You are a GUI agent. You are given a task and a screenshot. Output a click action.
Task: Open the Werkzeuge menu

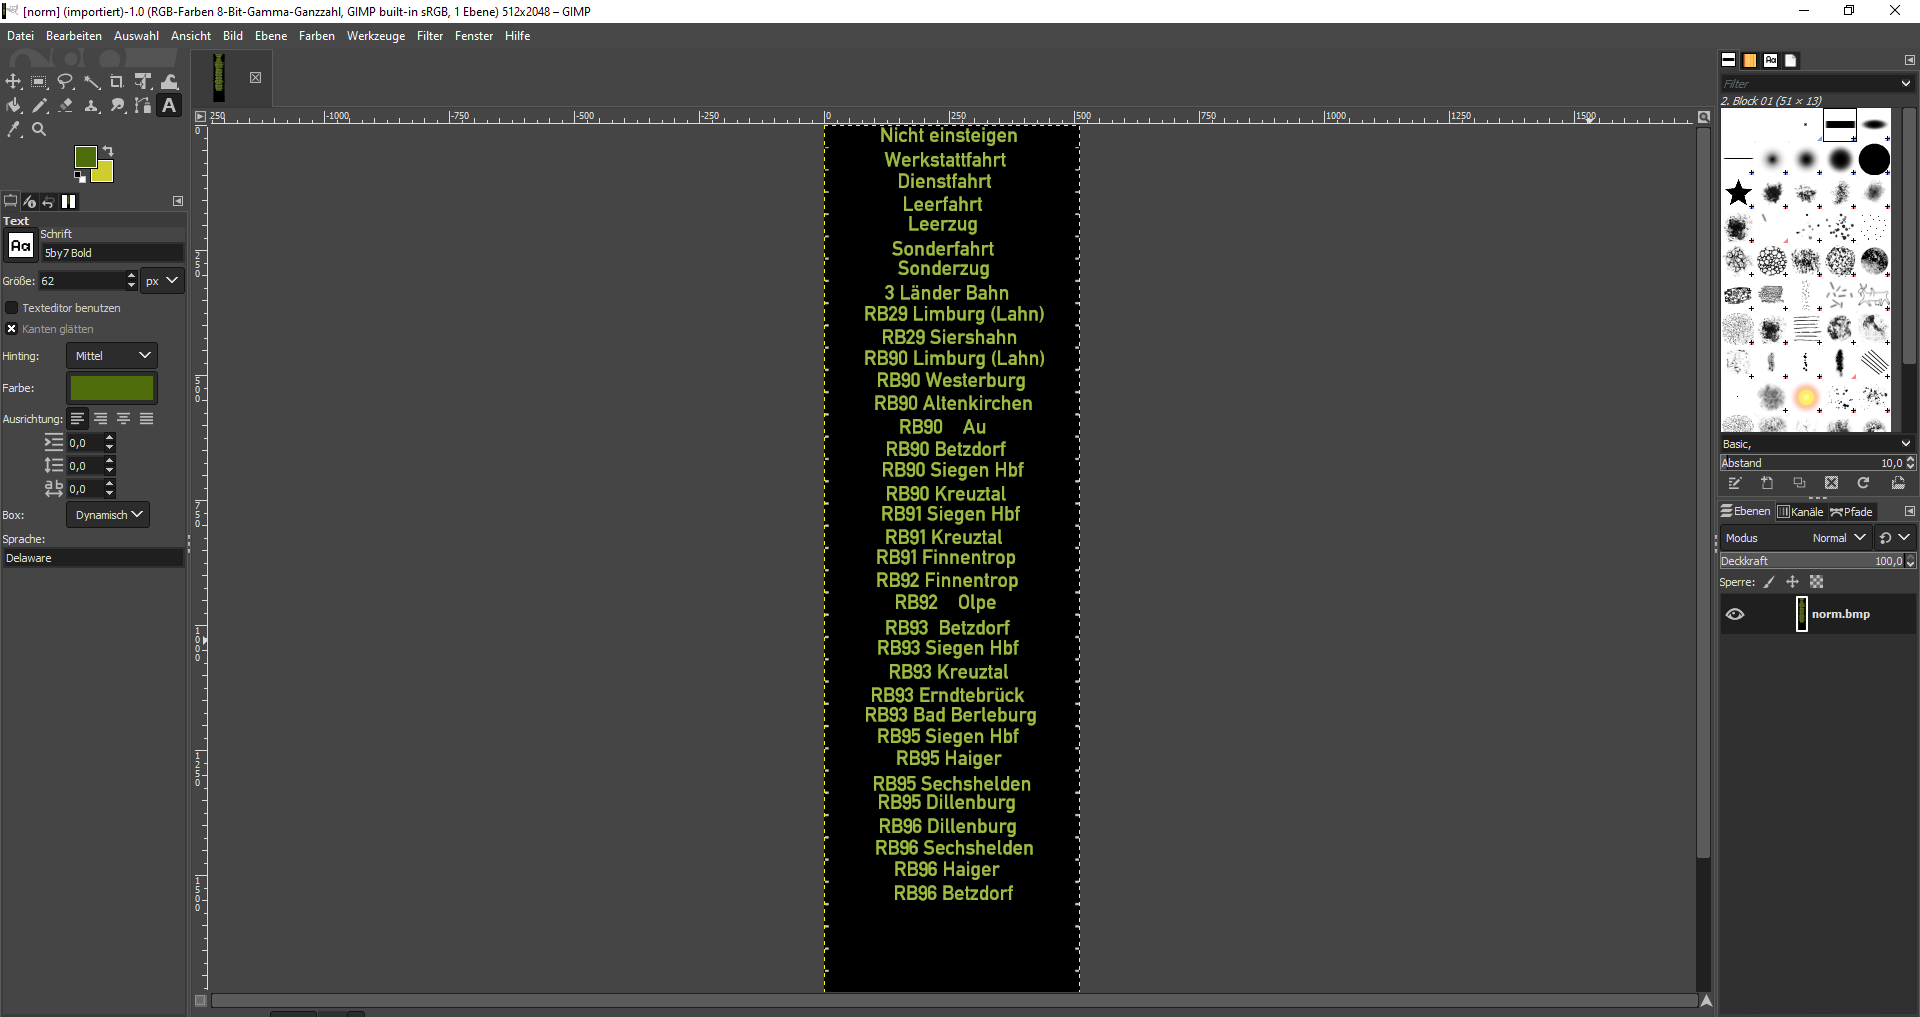point(376,36)
